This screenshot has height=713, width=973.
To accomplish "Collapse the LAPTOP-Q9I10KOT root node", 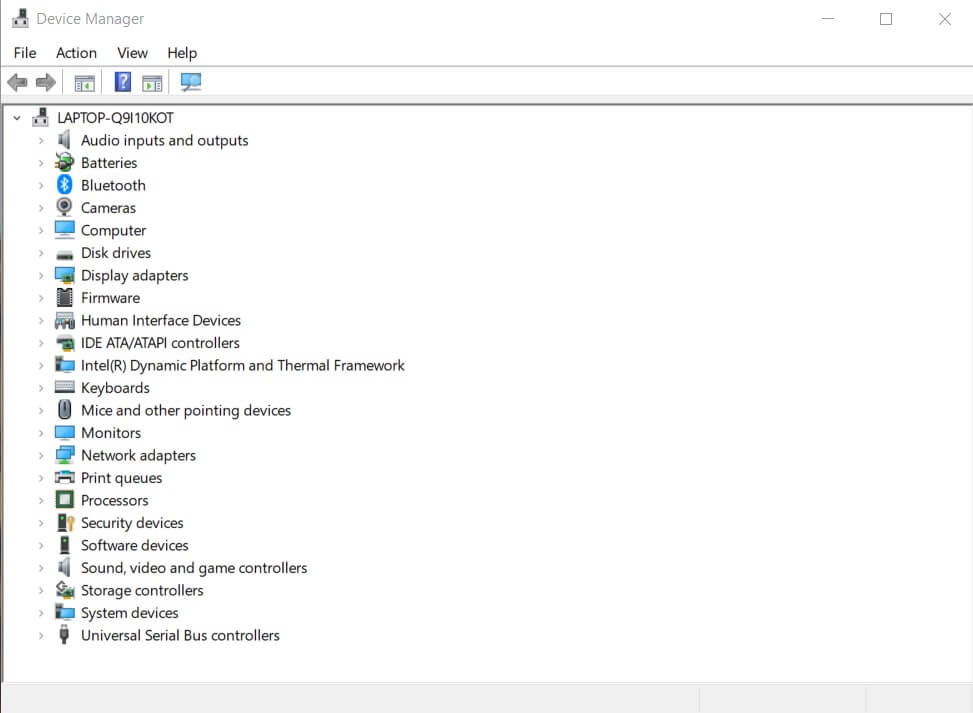I will coord(17,117).
